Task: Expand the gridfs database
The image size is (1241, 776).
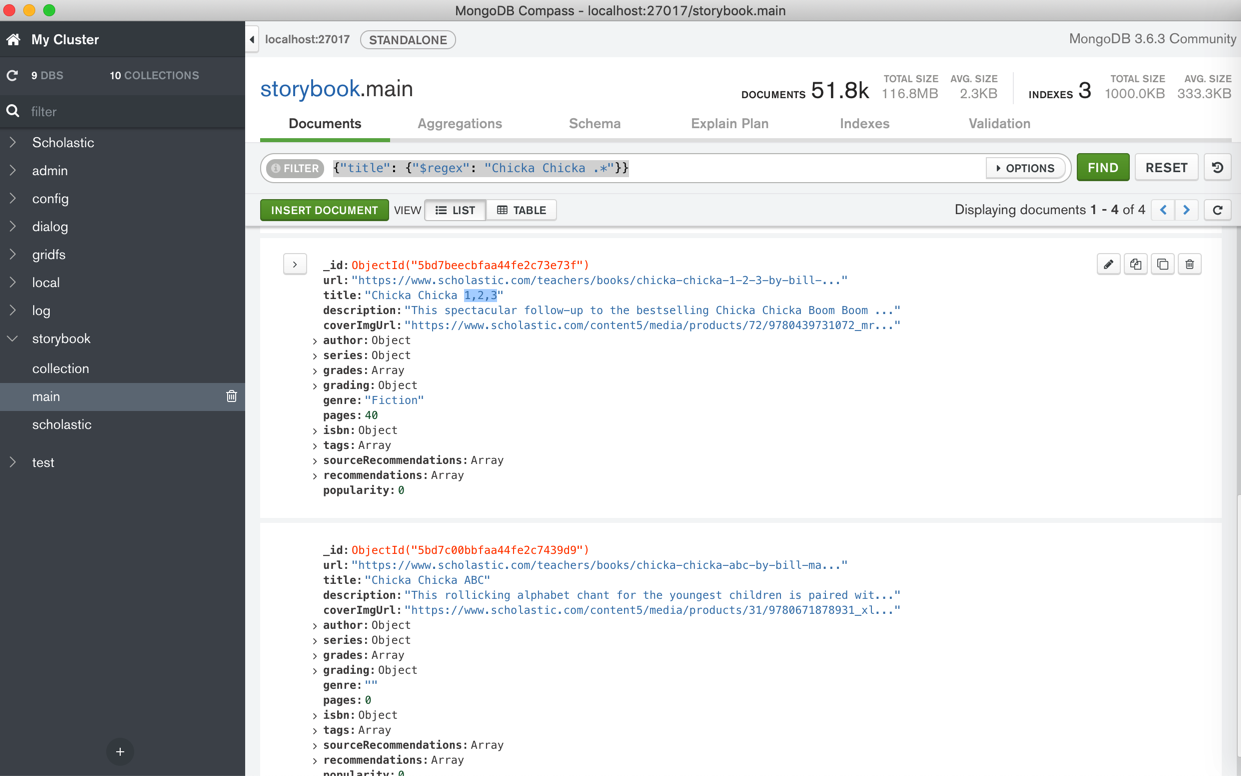Action: [x=13, y=255]
